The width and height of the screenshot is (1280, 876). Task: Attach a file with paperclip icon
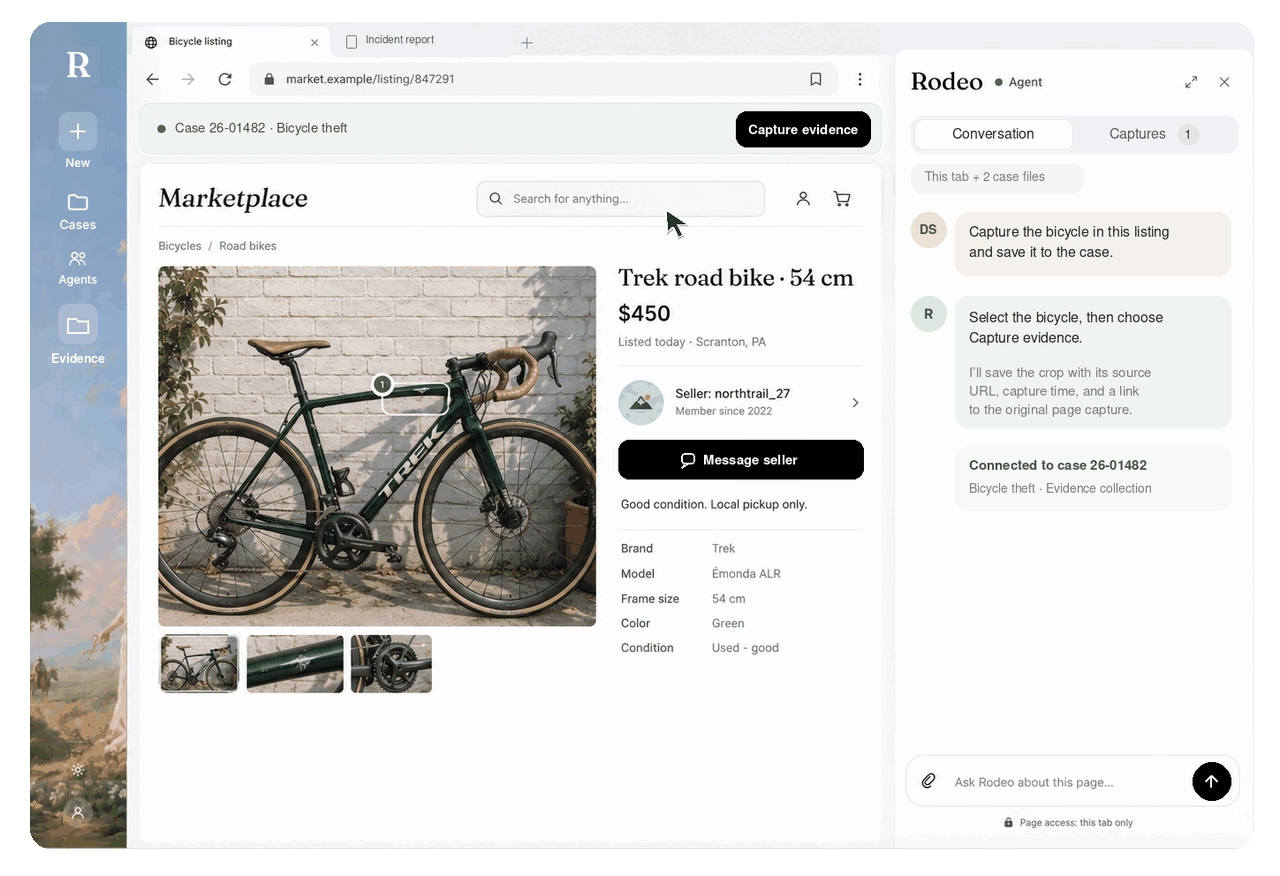click(928, 781)
